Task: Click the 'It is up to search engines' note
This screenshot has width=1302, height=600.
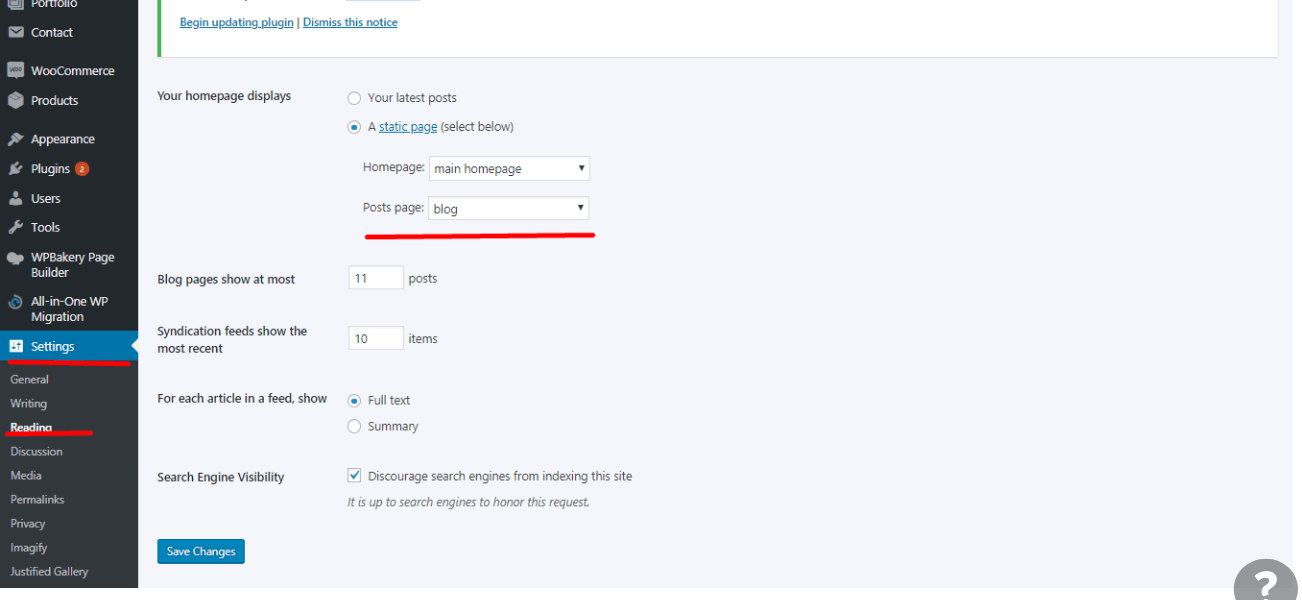Action: (468, 502)
